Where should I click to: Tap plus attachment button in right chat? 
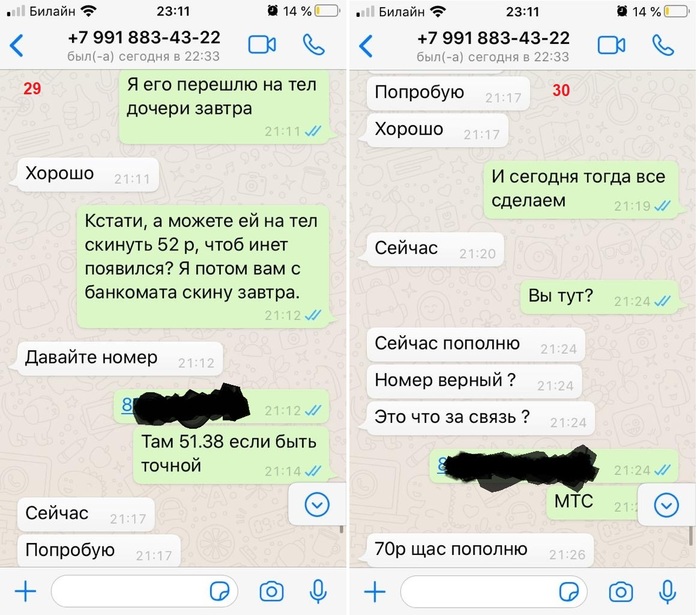375,592
